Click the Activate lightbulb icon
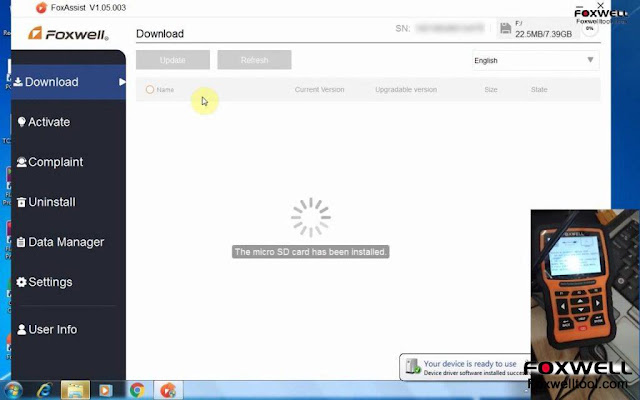The height and width of the screenshot is (400, 640). pos(22,122)
